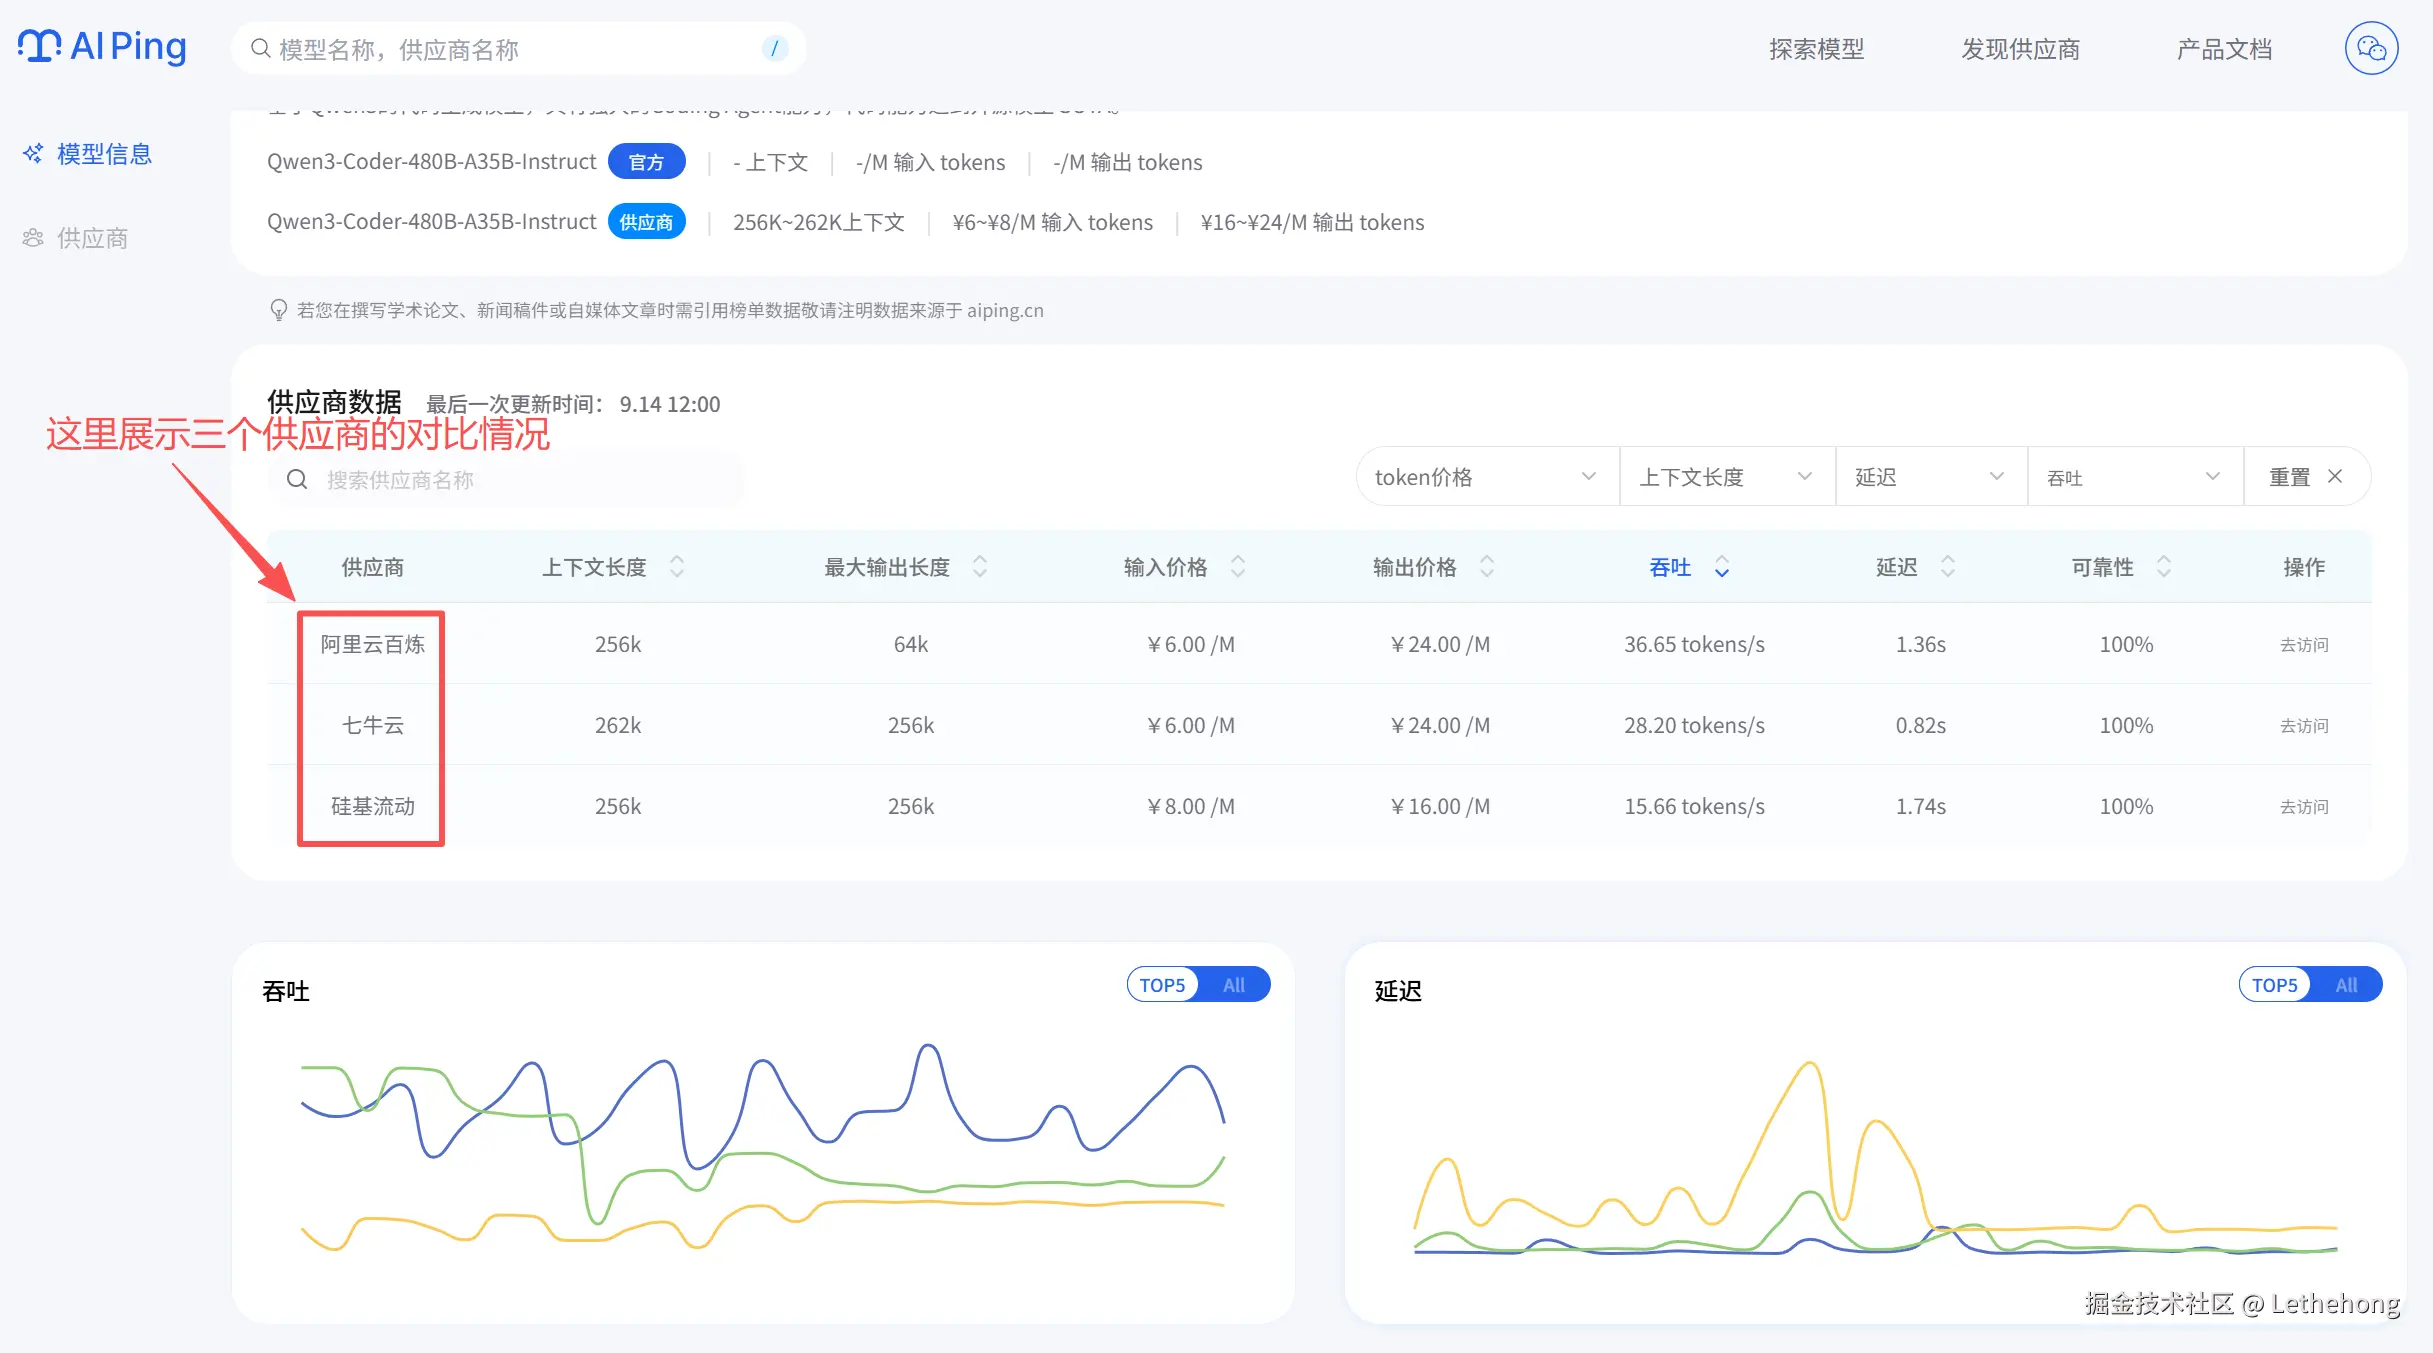Open the 延迟 filter dropdown
The height and width of the screenshot is (1353, 2433).
tap(1930, 477)
